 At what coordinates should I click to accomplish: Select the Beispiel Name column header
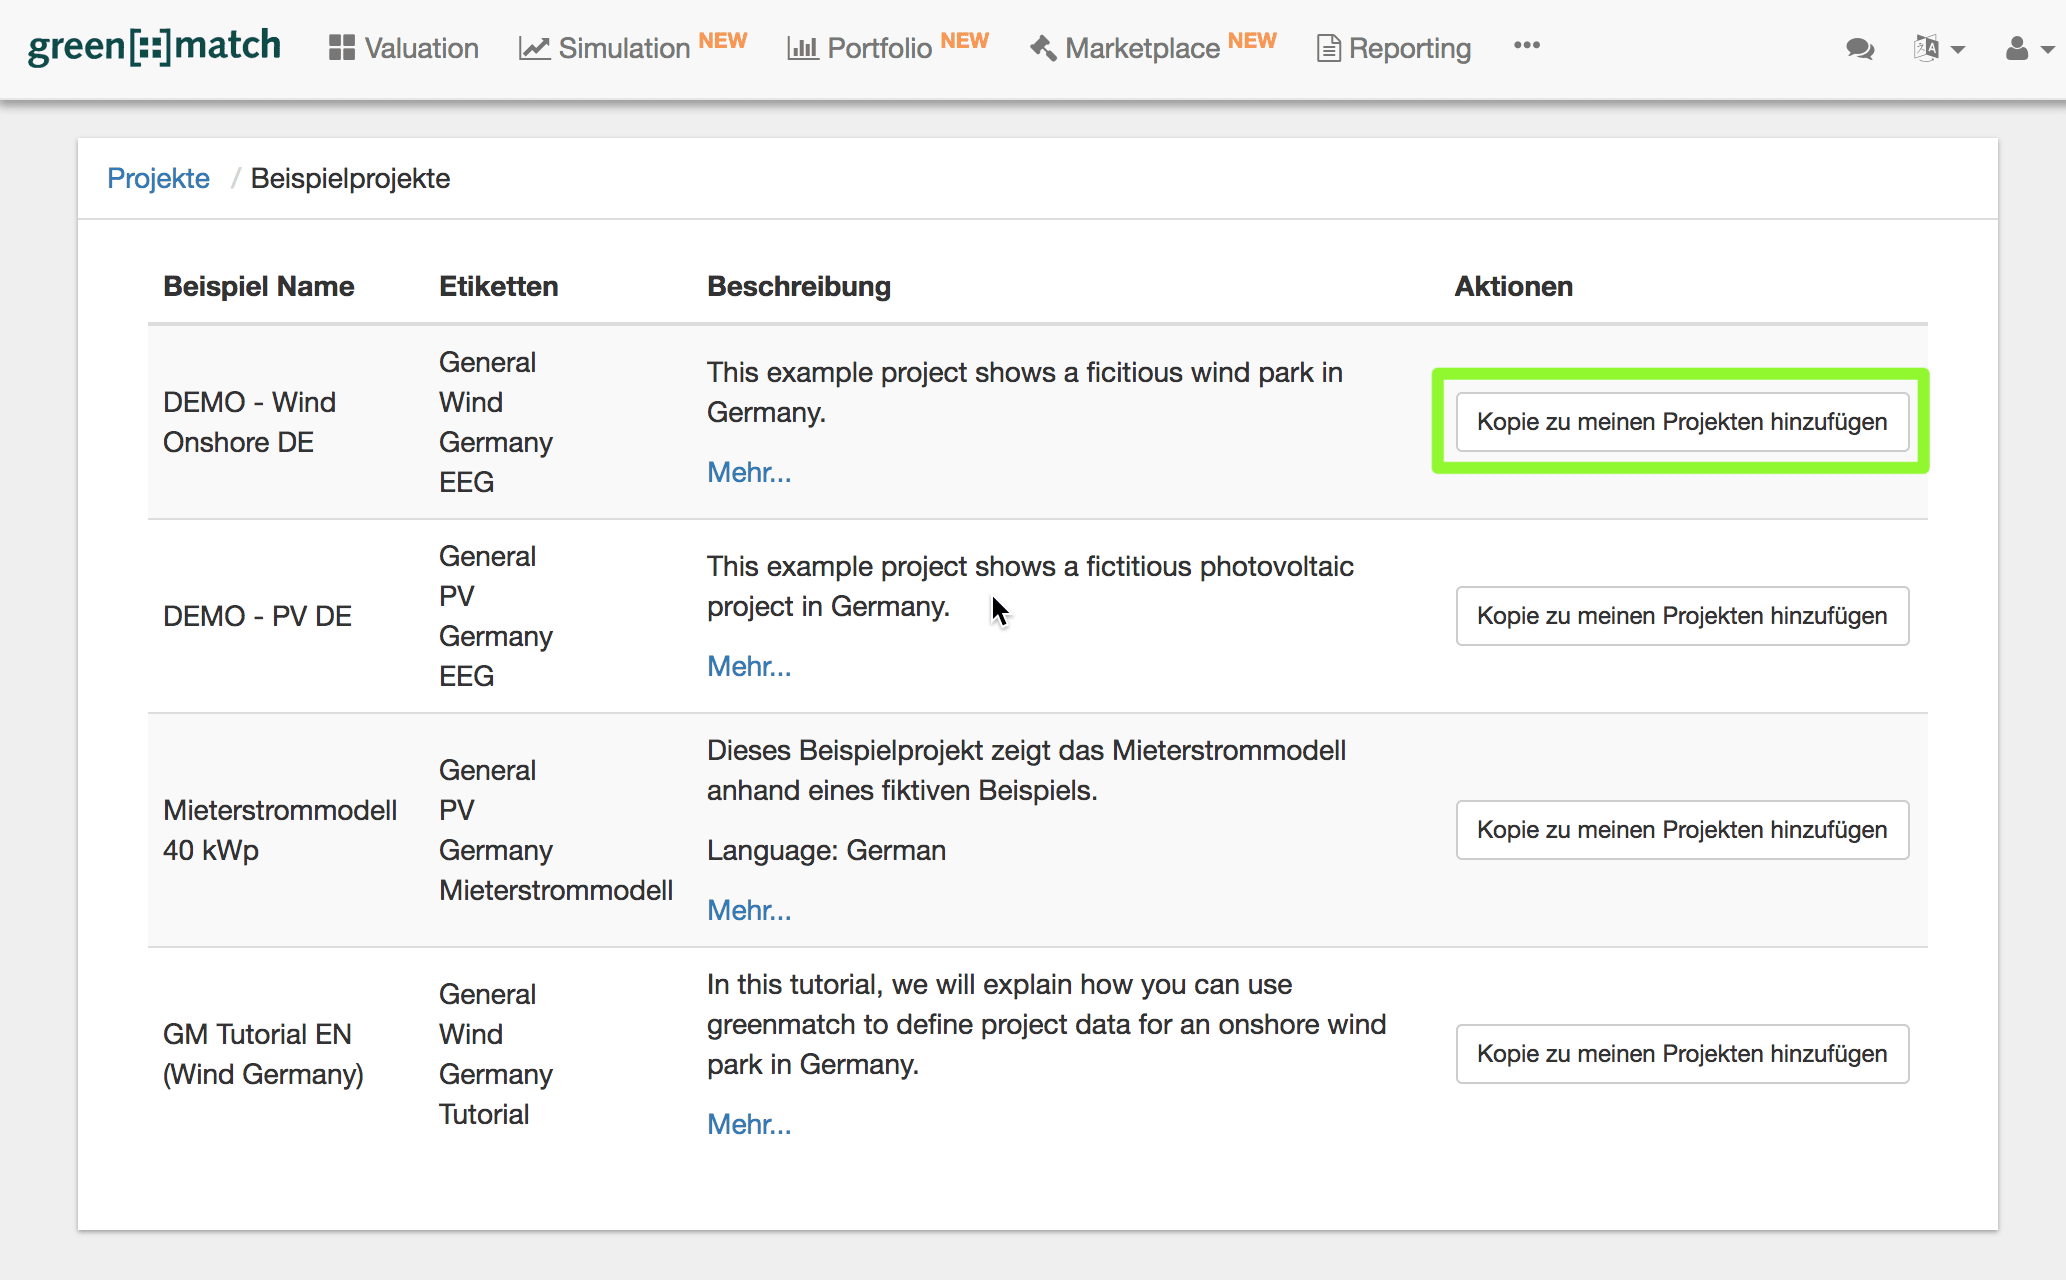click(x=258, y=286)
